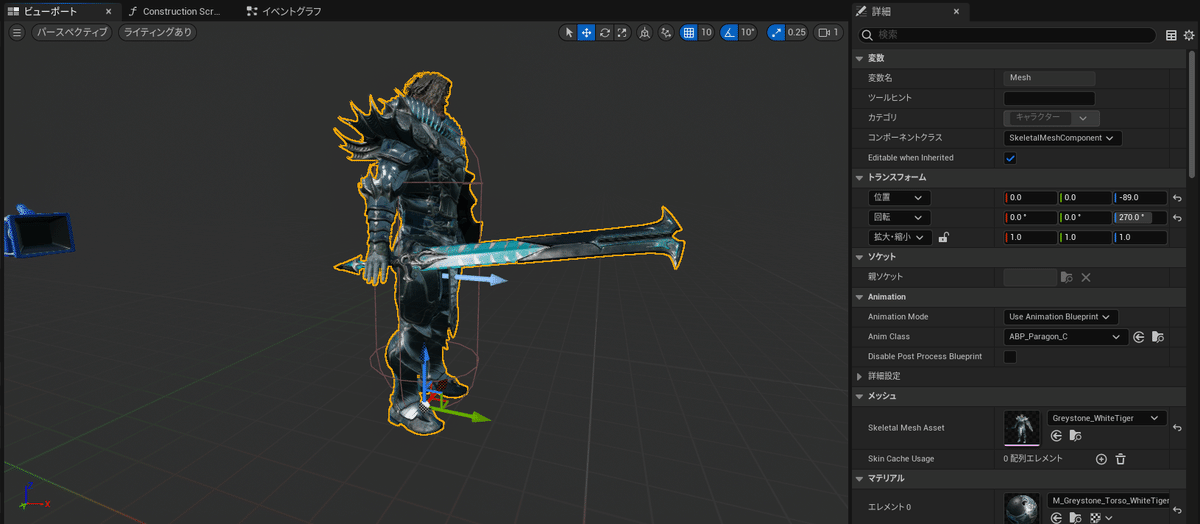Open Animation Mode dropdown

[1061, 317]
